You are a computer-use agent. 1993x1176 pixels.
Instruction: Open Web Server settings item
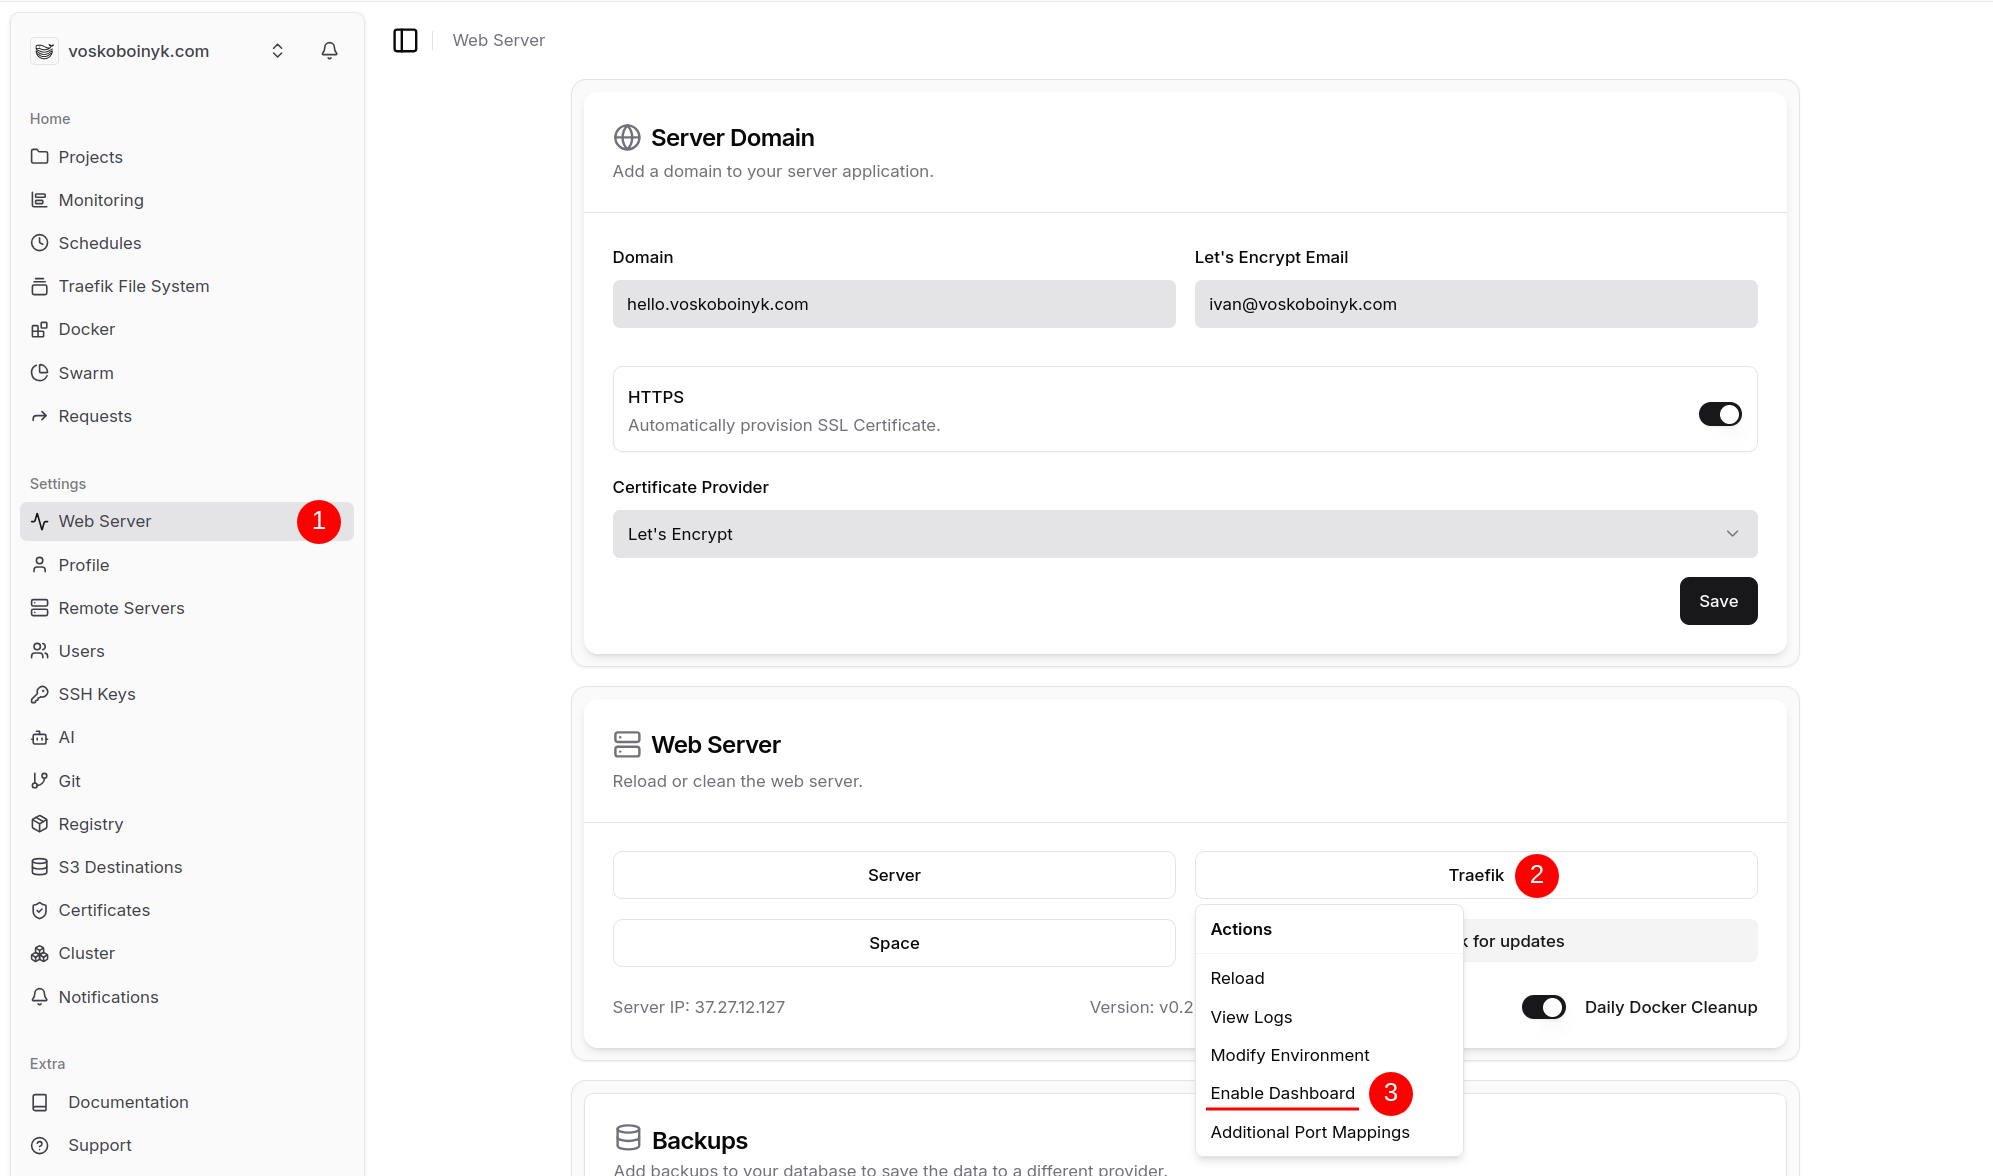186,521
